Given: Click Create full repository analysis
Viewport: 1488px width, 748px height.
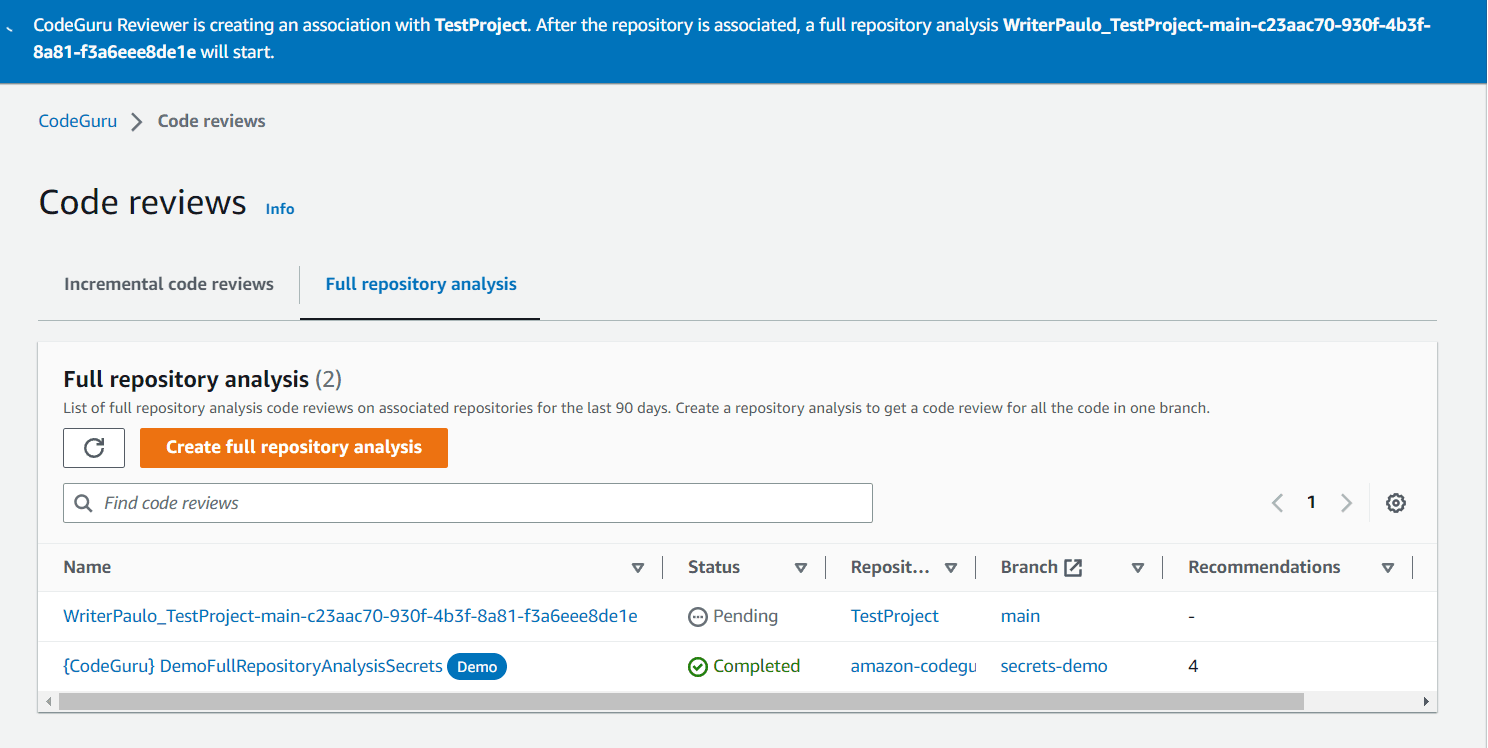Looking at the screenshot, I should point(293,447).
